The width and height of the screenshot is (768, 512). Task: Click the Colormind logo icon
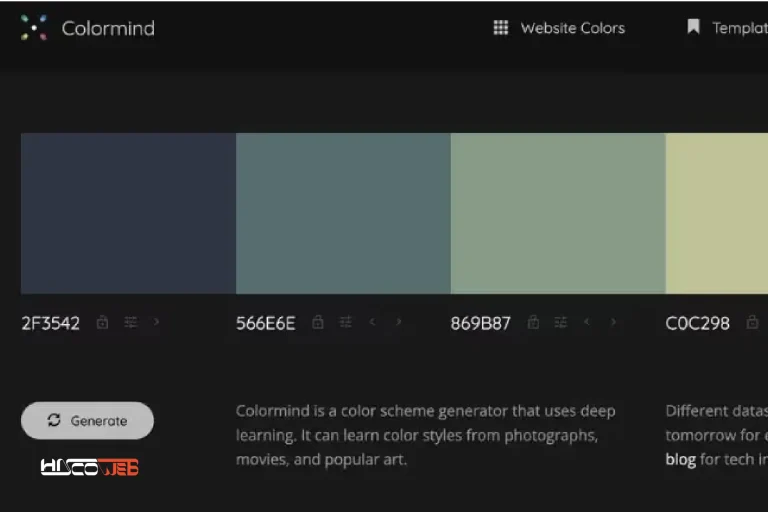(x=34, y=27)
